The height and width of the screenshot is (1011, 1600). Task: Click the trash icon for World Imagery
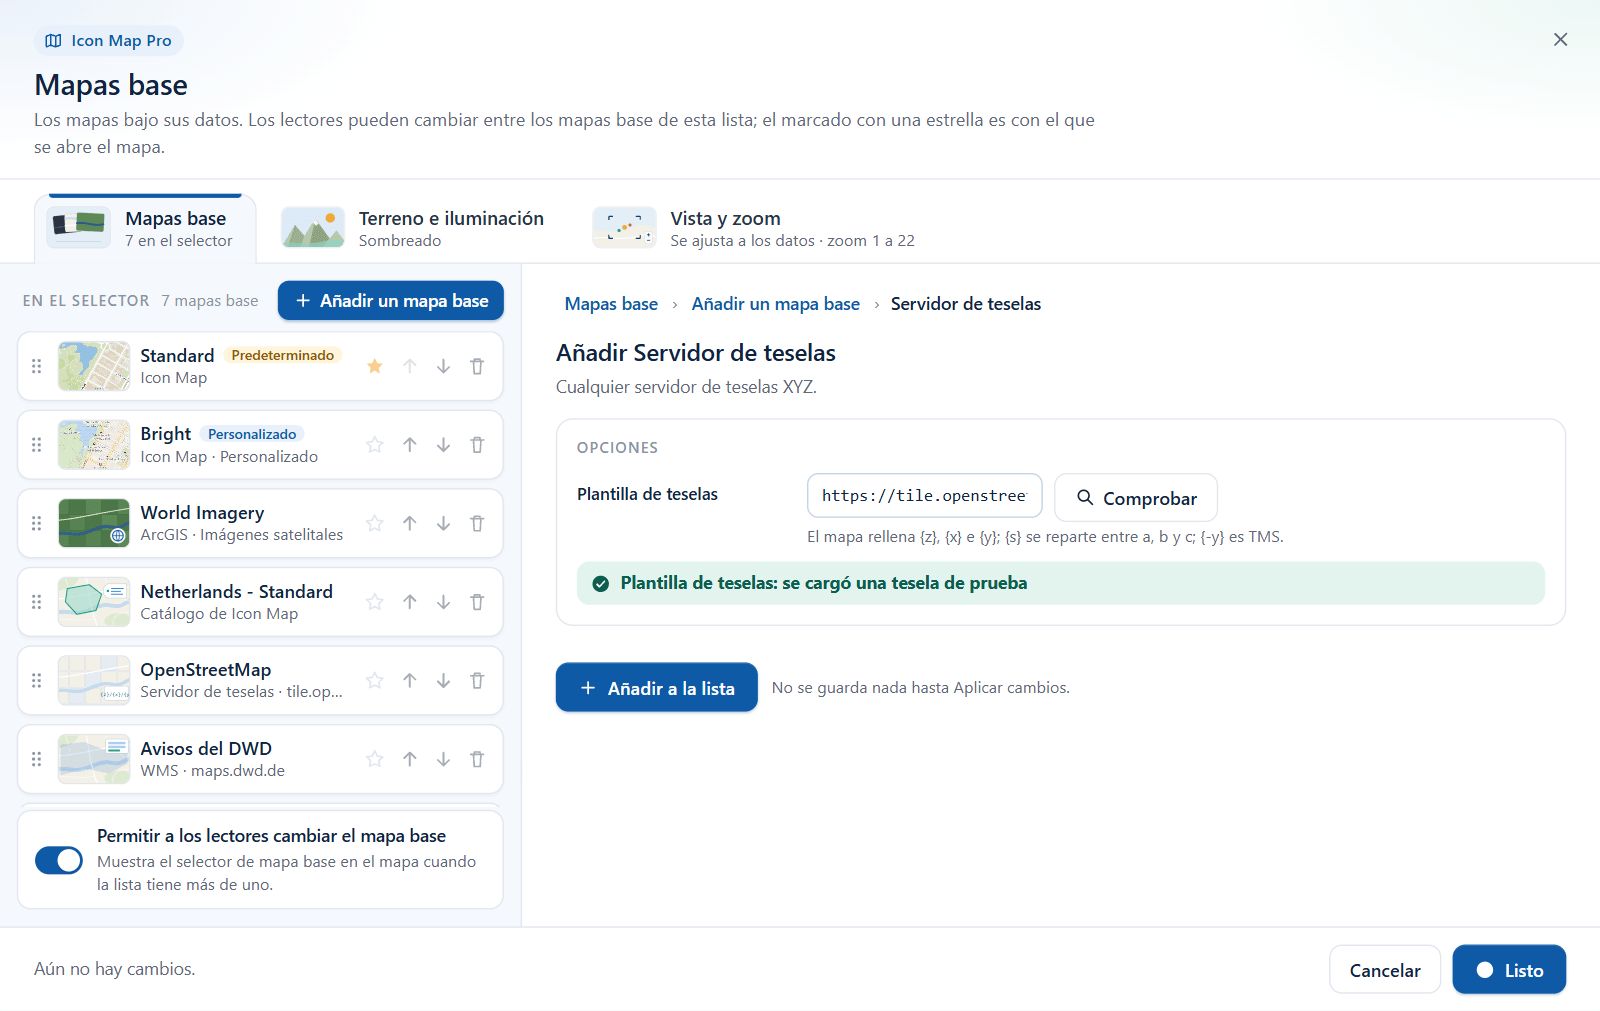click(477, 523)
